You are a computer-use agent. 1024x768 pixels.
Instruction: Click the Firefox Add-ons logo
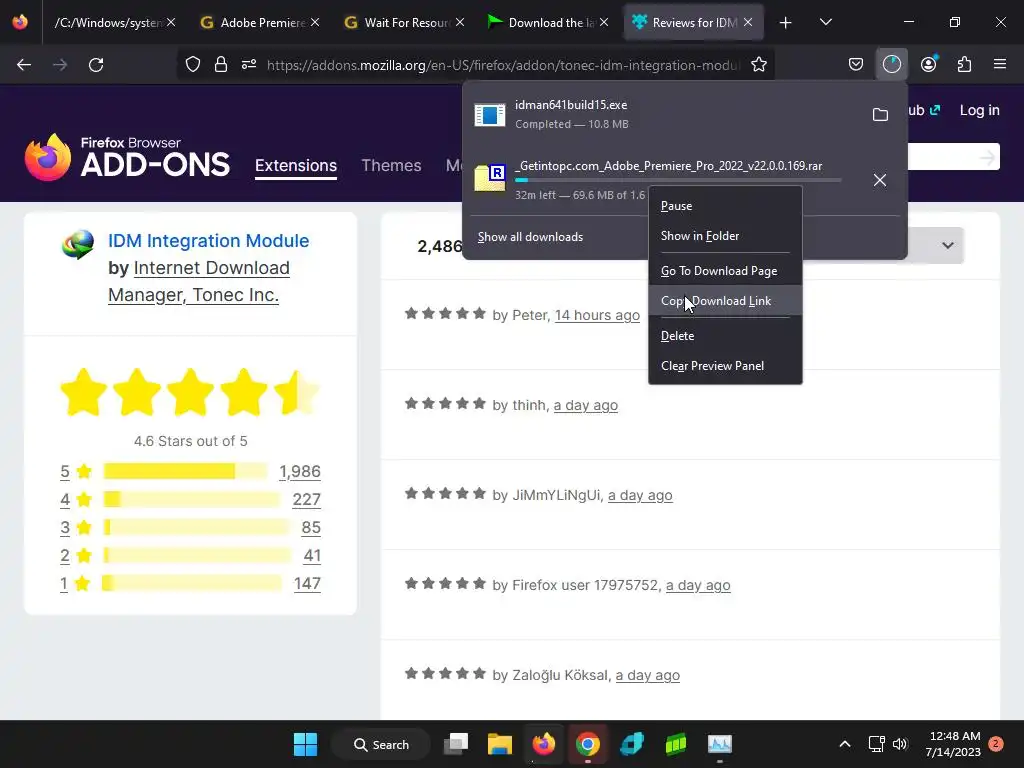tap(127, 157)
